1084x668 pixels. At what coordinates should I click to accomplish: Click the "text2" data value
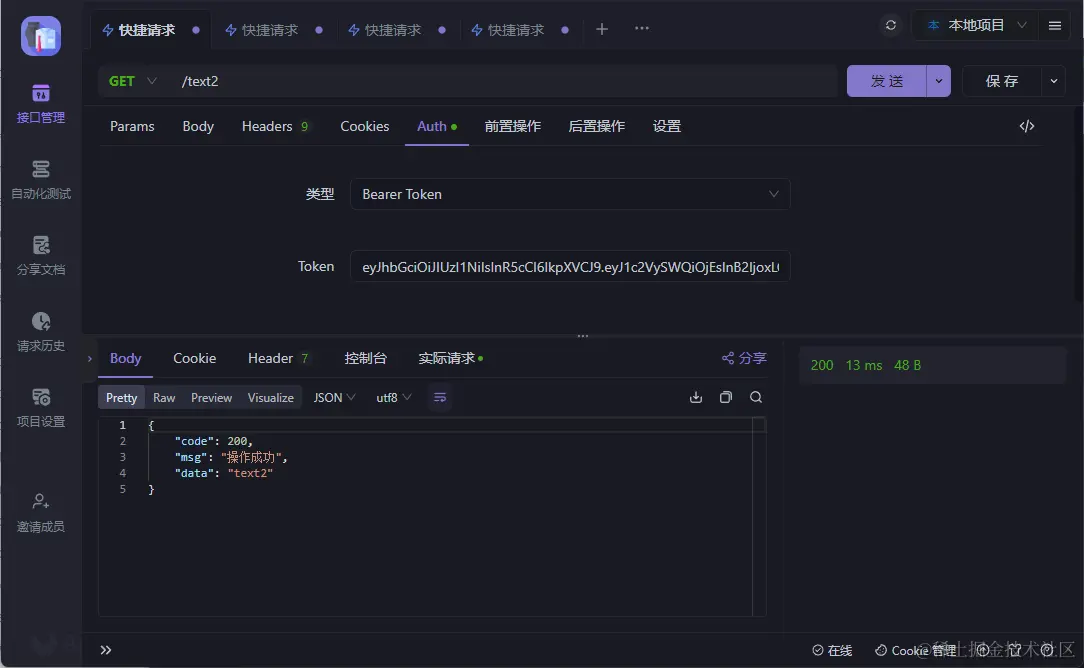coord(250,473)
